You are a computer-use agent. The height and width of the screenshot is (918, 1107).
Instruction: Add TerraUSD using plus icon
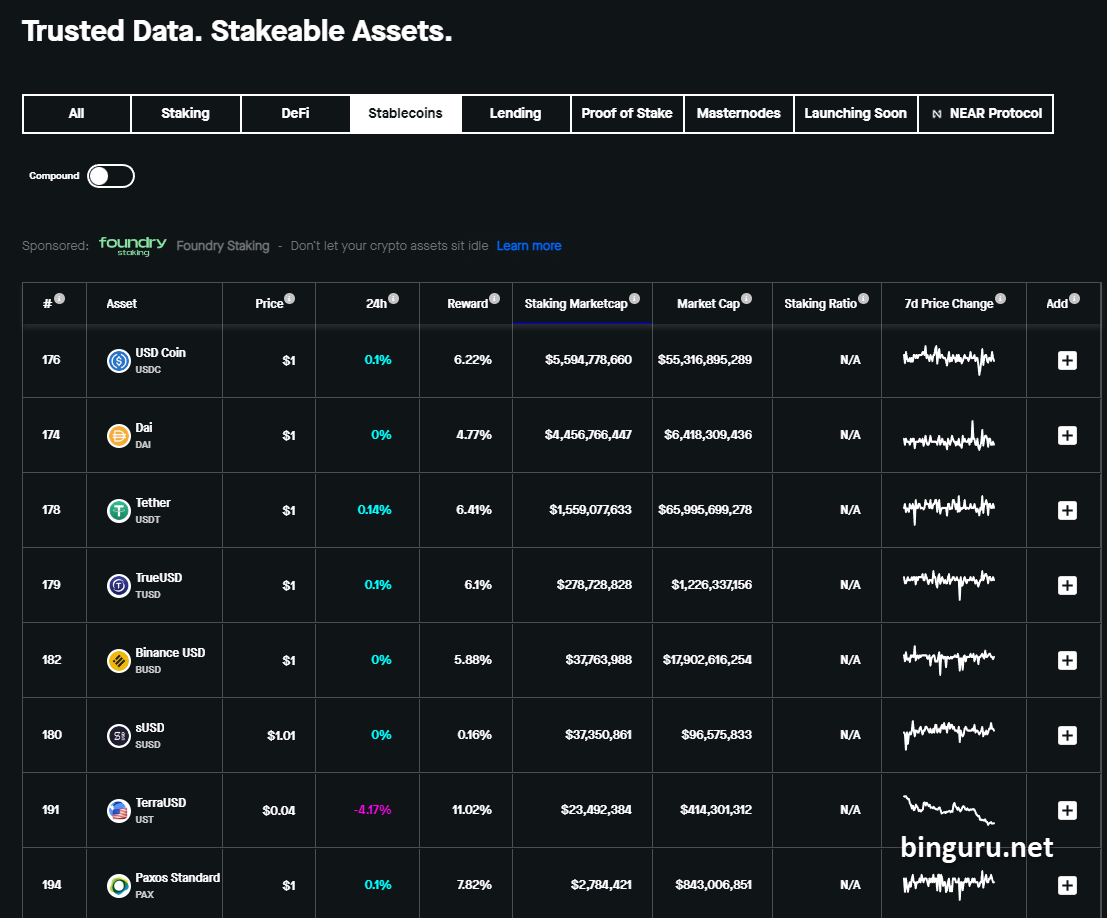point(1067,810)
